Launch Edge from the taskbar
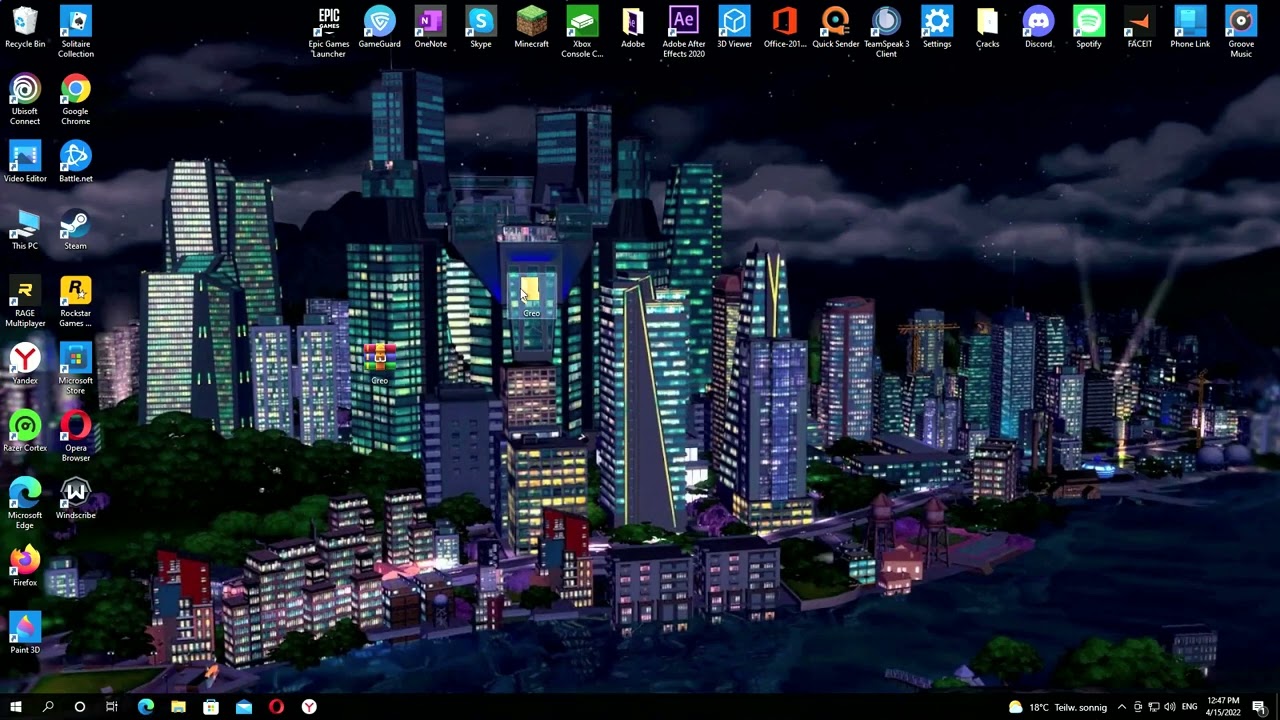The width and height of the screenshot is (1280, 720). [146, 707]
